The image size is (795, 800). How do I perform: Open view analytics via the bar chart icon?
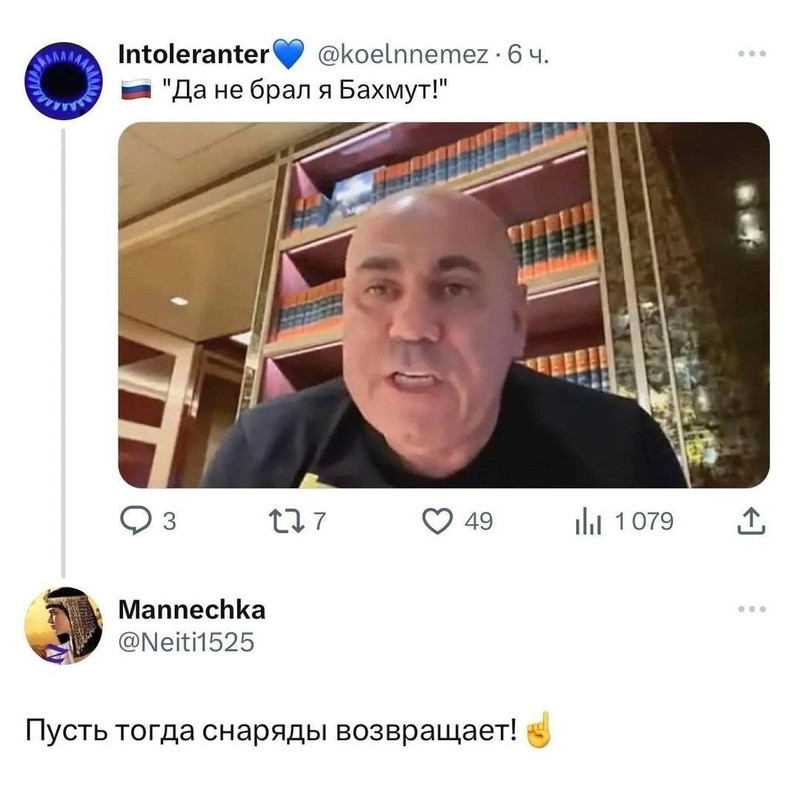click(x=588, y=522)
